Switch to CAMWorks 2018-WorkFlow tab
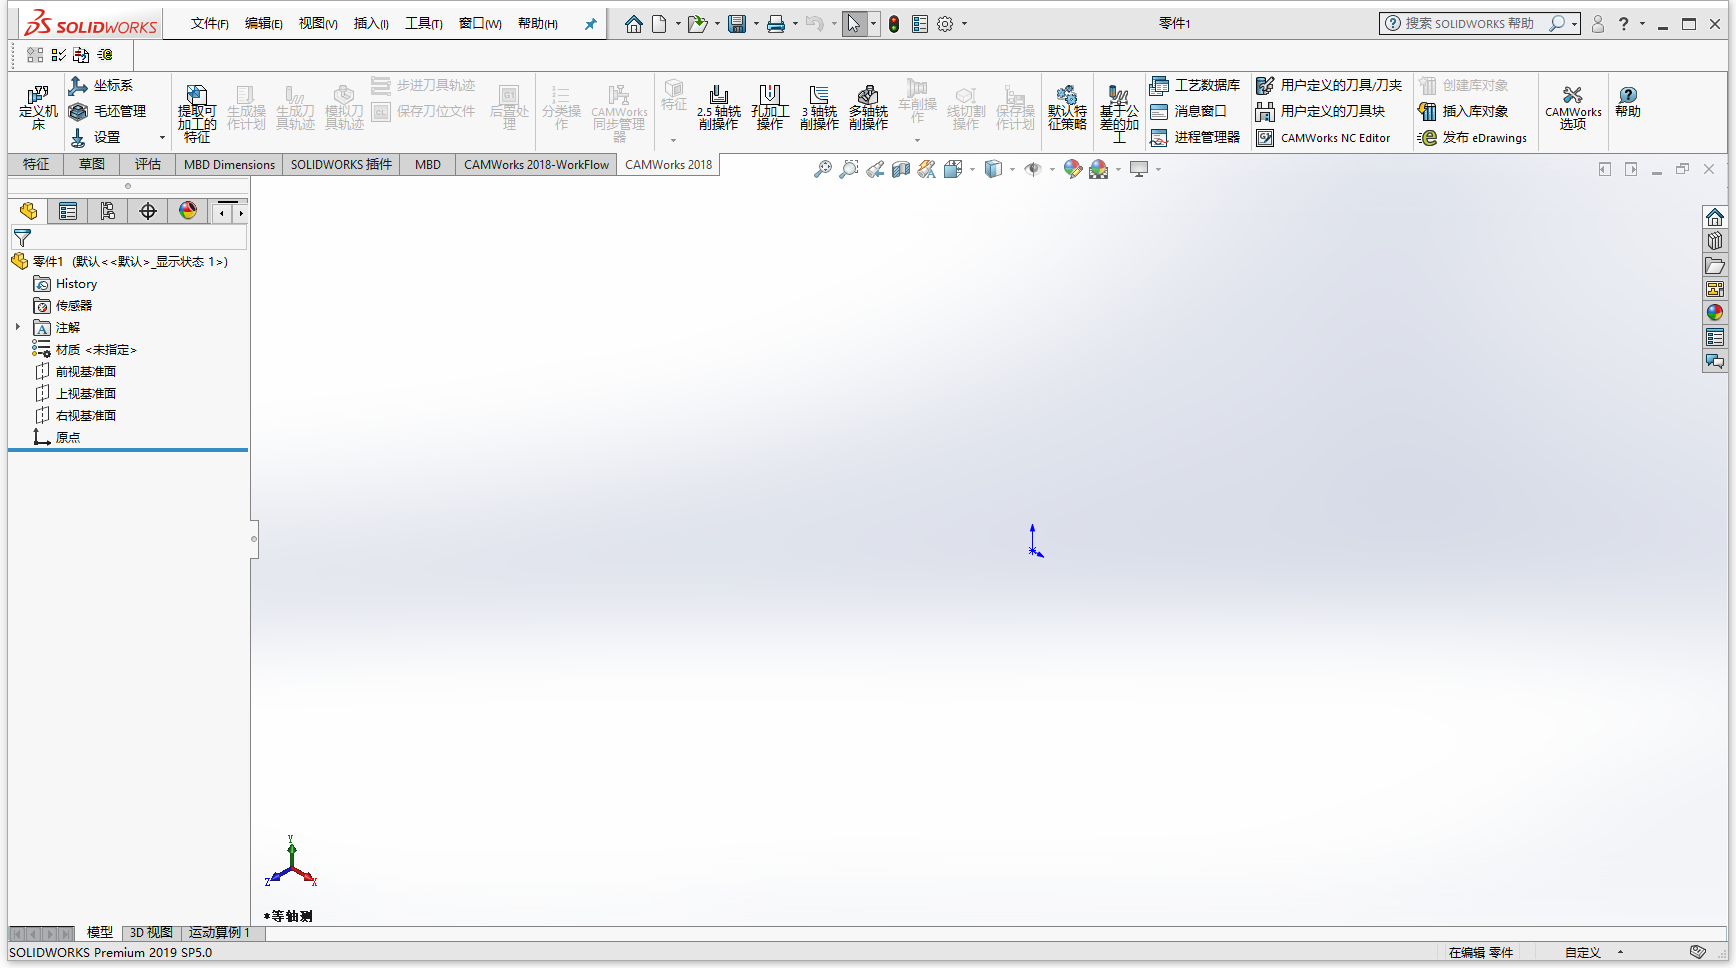 [x=536, y=165]
